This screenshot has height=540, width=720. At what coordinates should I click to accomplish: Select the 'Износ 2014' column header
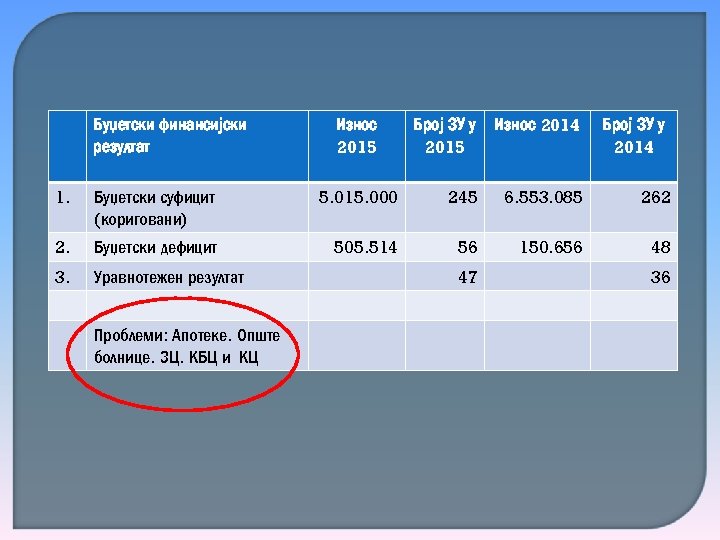[x=537, y=125]
